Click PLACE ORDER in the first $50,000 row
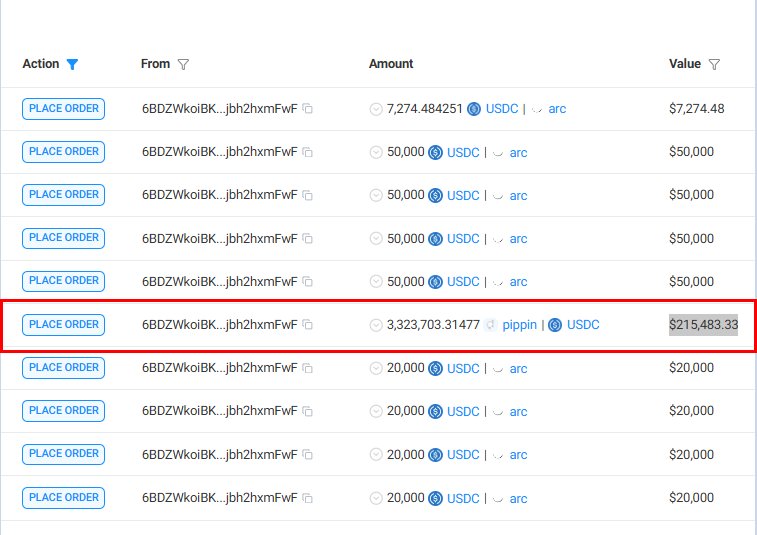 pos(63,152)
